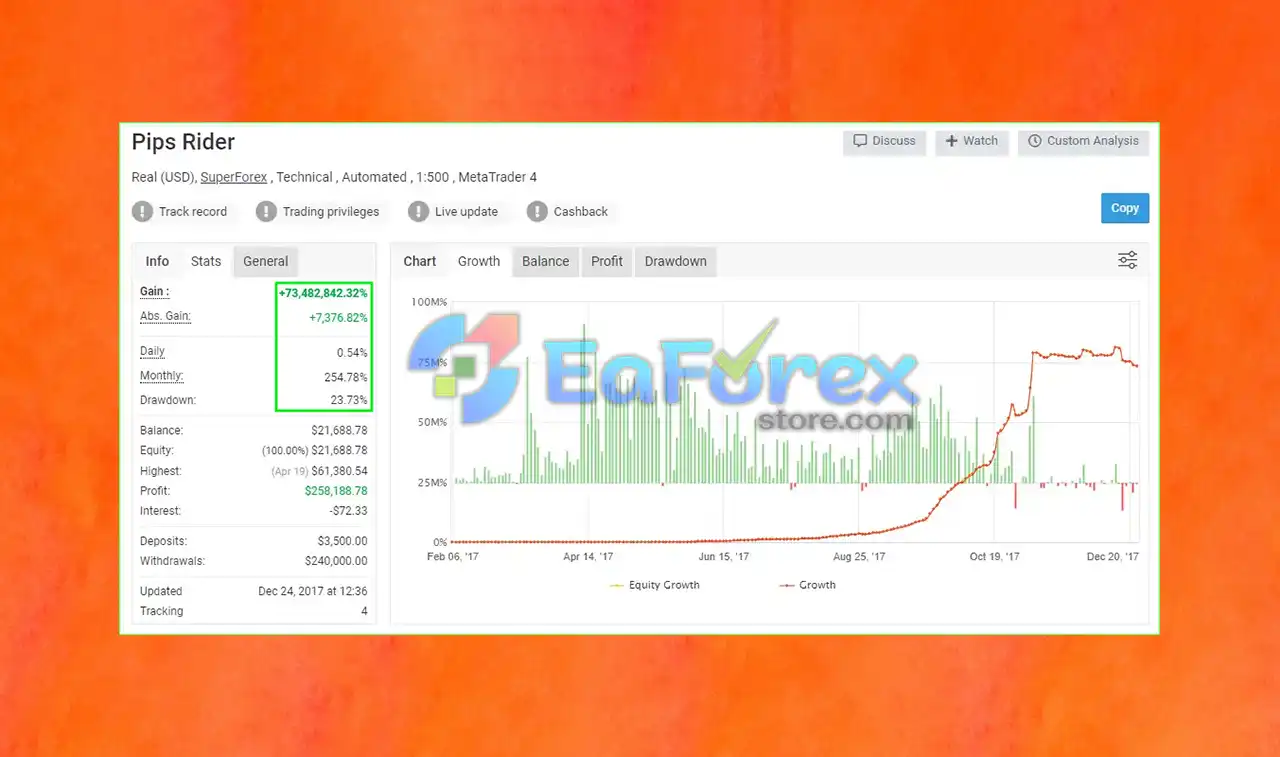1280x757 pixels.
Task: Switch to the Stats tab
Action: pos(206,261)
